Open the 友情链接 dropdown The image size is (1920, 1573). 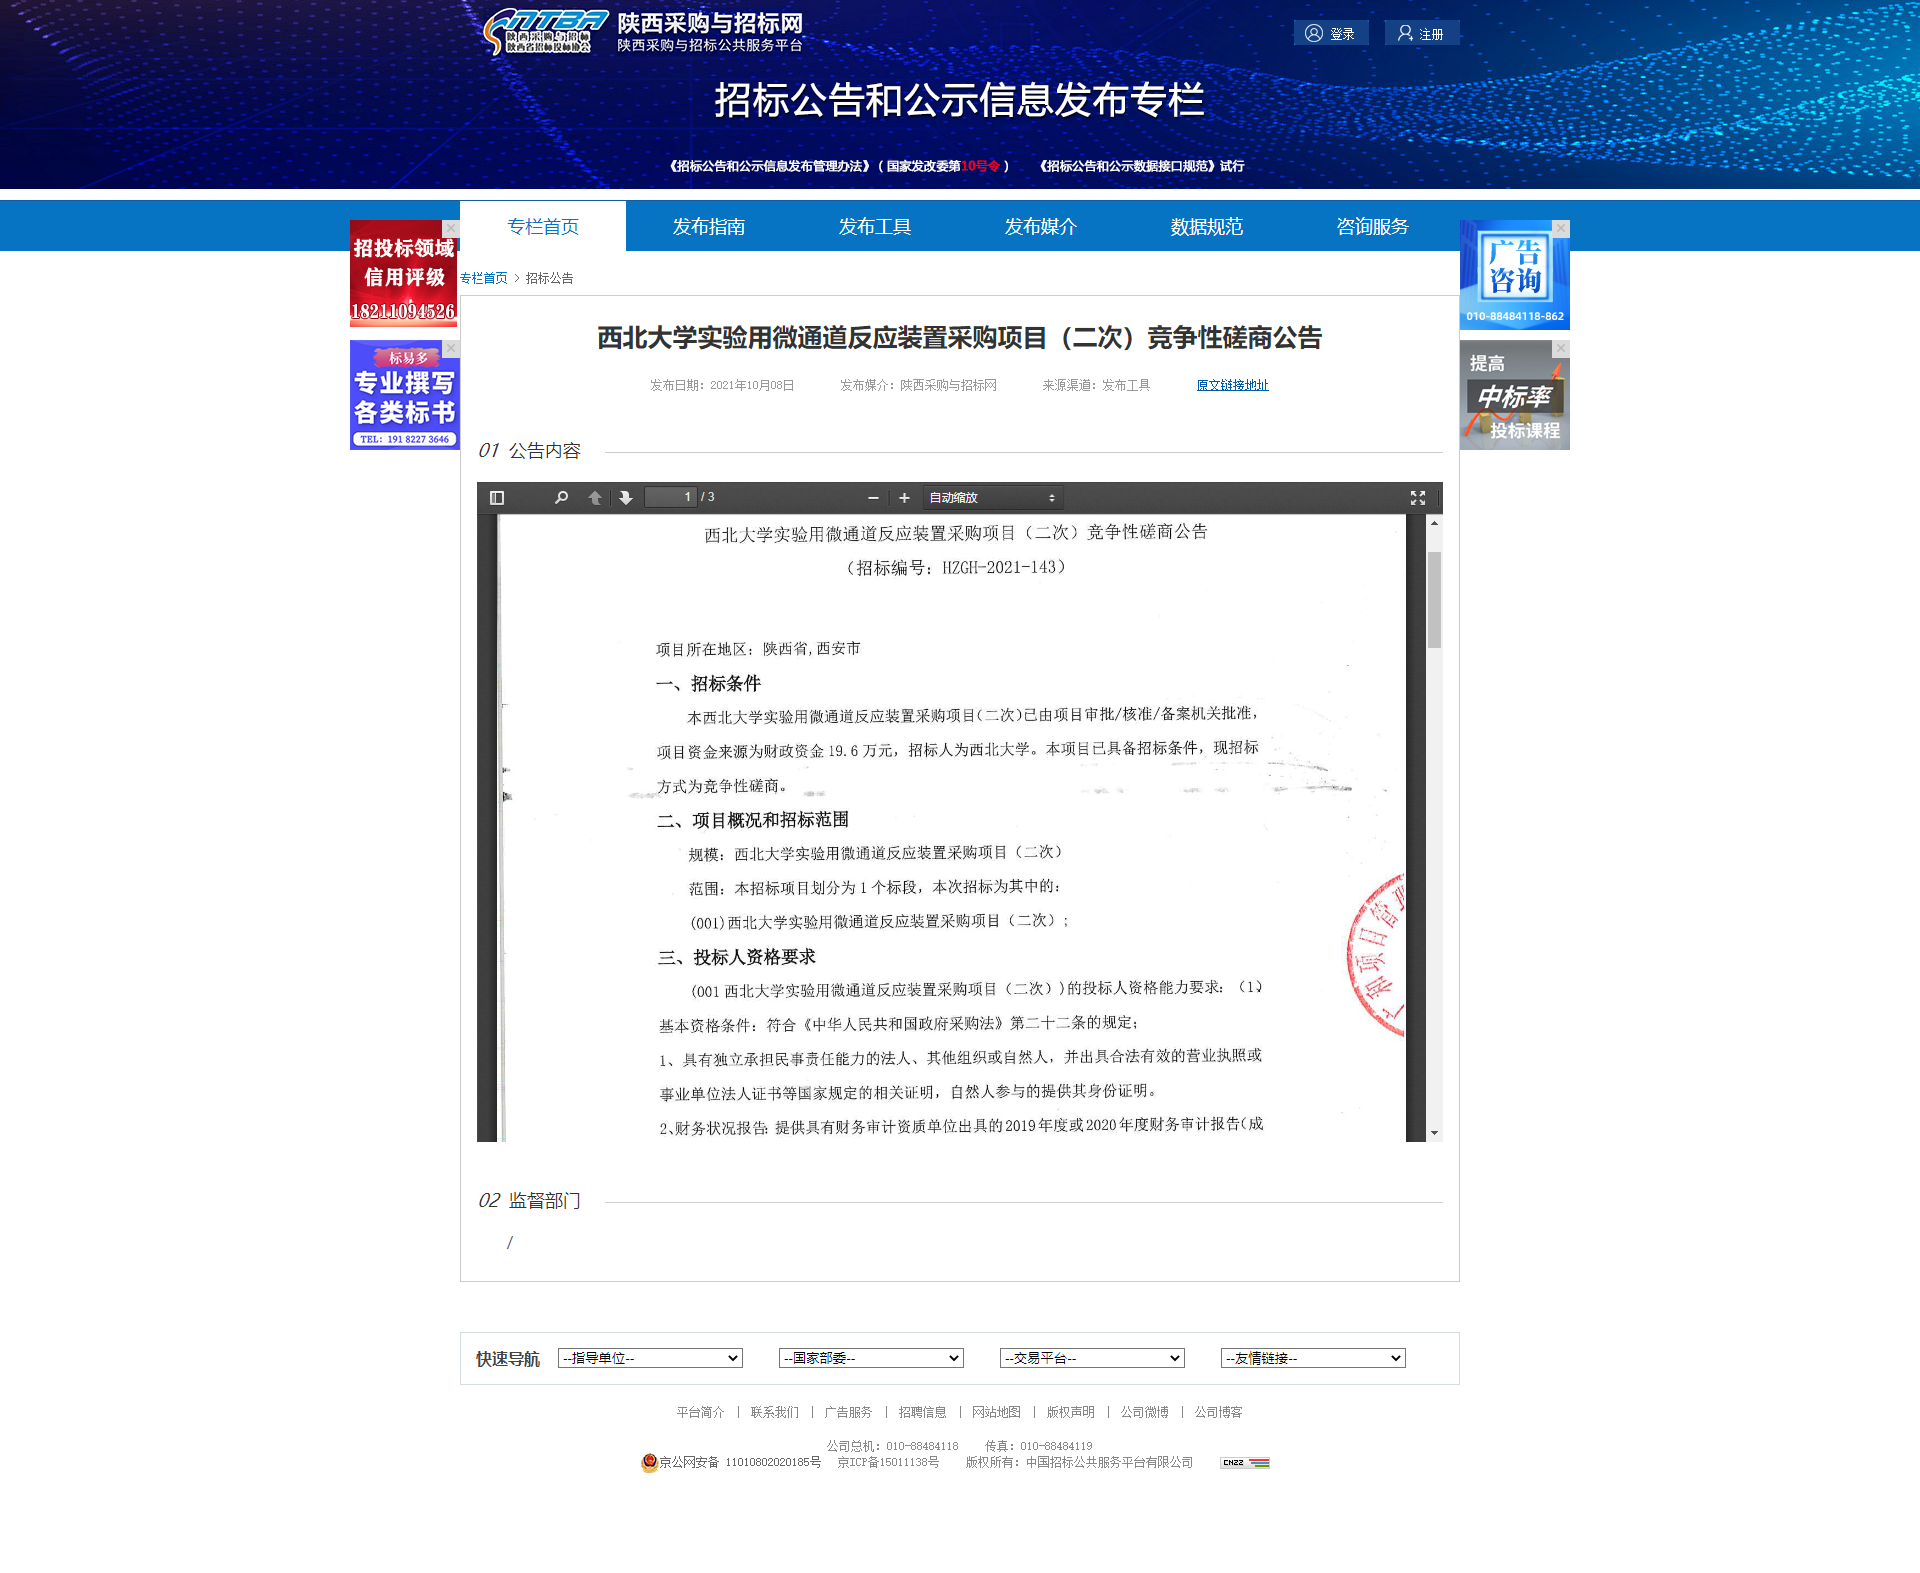1313,1358
